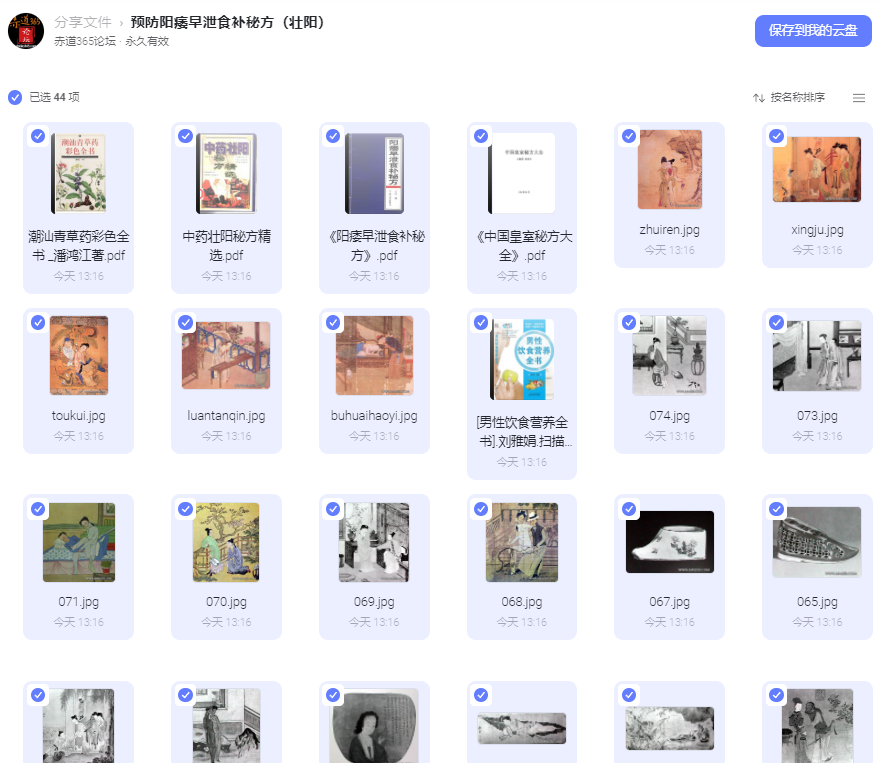Viewport: 877px width, 763px height.
Task: Uncheck the 《阳痿早泄食补秘方》.pdf checkbox
Action: 333,136
